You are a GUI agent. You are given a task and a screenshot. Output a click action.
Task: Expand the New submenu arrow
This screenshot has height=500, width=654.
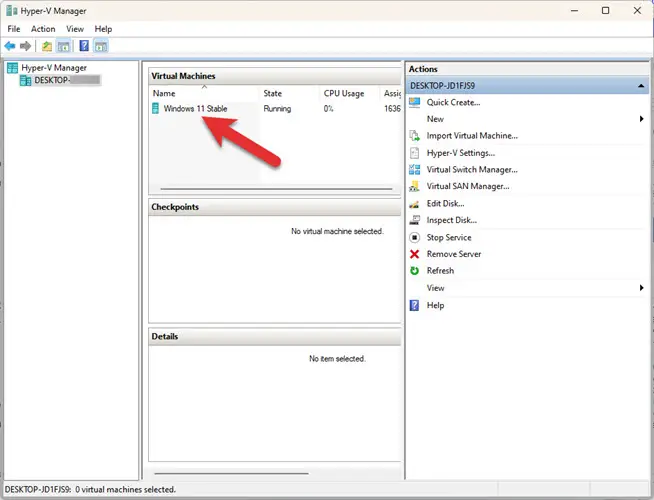(x=641, y=119)
